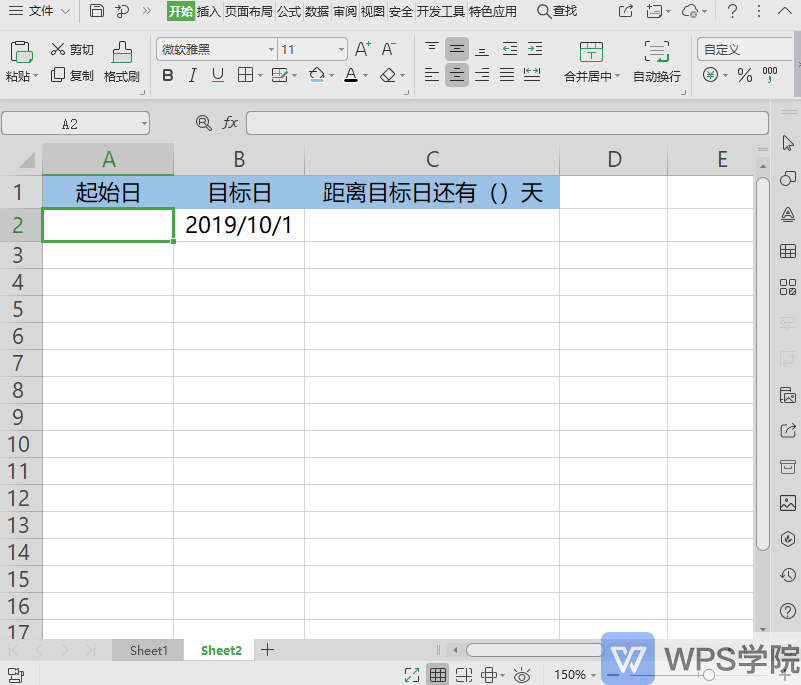Expand the borders dropdown arrow

261,76
